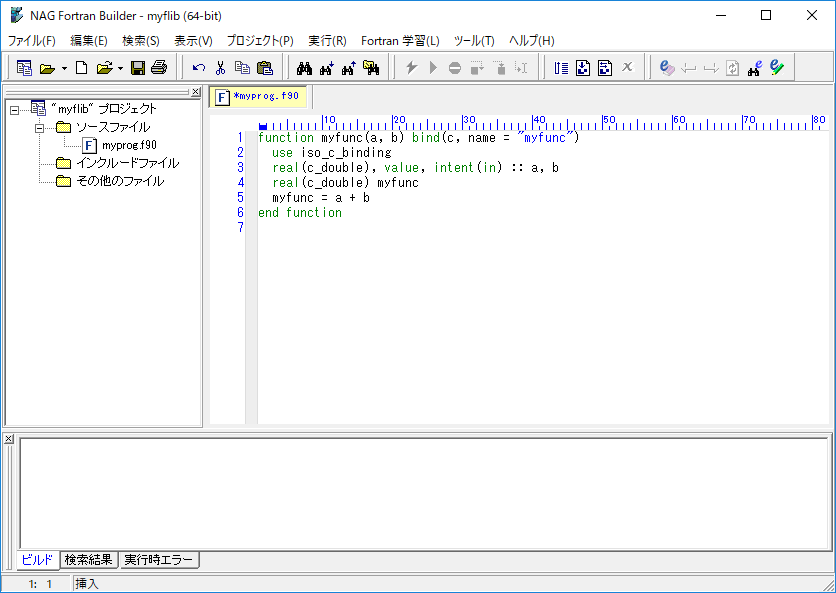836x593 pixels.
Task: Select the その他のファイル folder
Action: click(120, 181)
